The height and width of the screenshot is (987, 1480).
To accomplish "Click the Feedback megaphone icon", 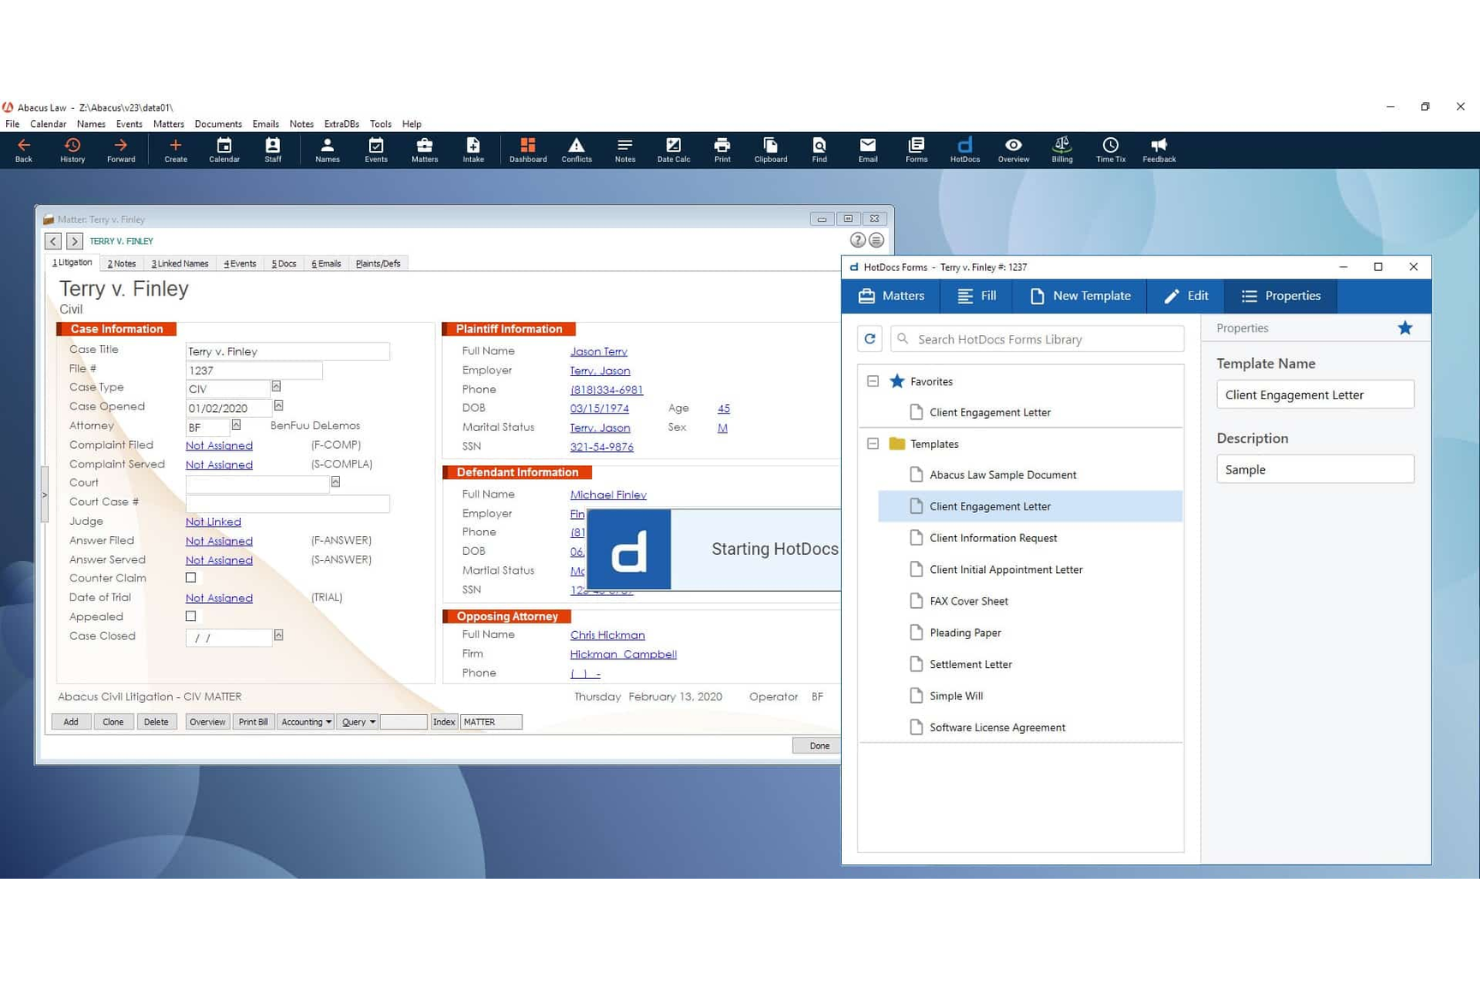I will (1159, 150).
